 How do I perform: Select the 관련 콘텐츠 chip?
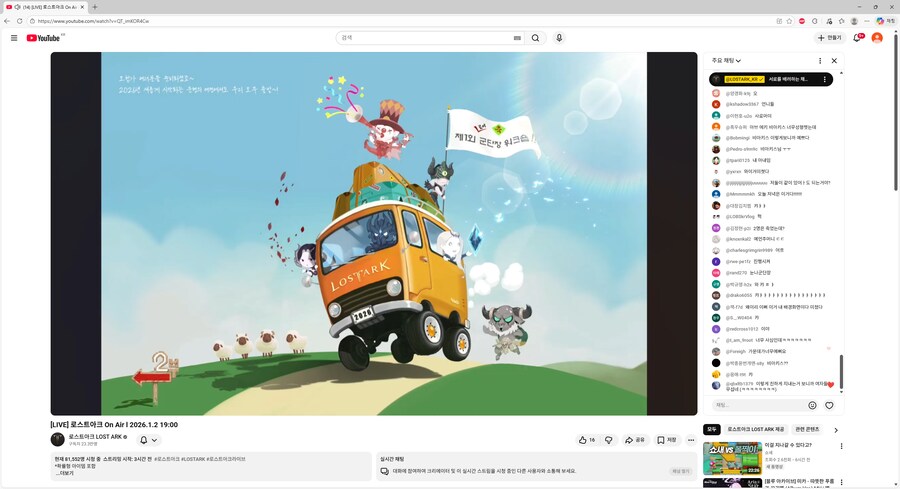coord(807,429)
